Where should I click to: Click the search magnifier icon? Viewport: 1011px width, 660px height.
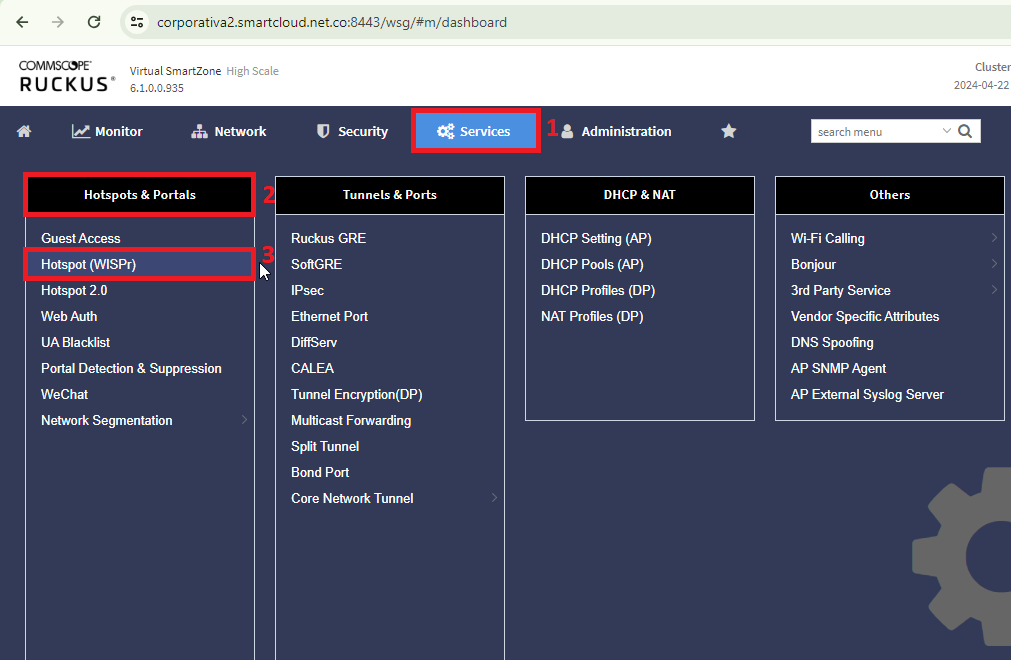(965, 131)
